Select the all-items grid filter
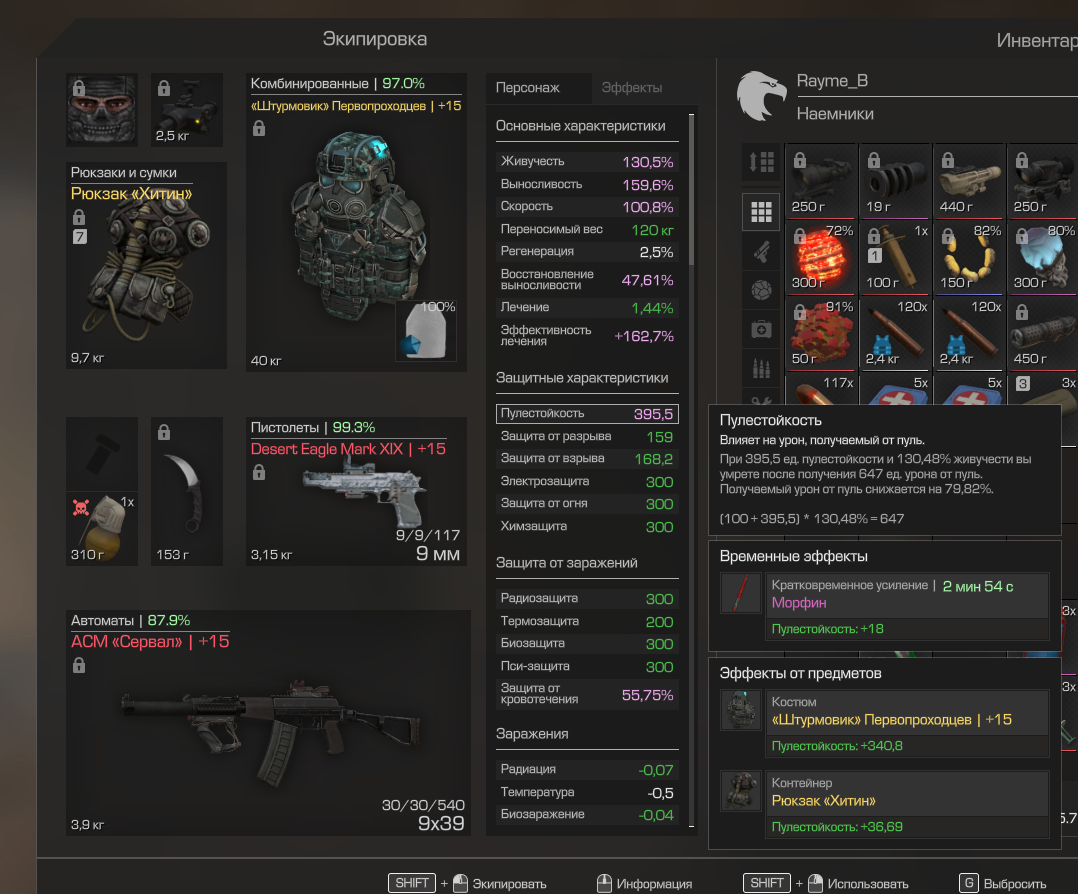 pos(762,212)
